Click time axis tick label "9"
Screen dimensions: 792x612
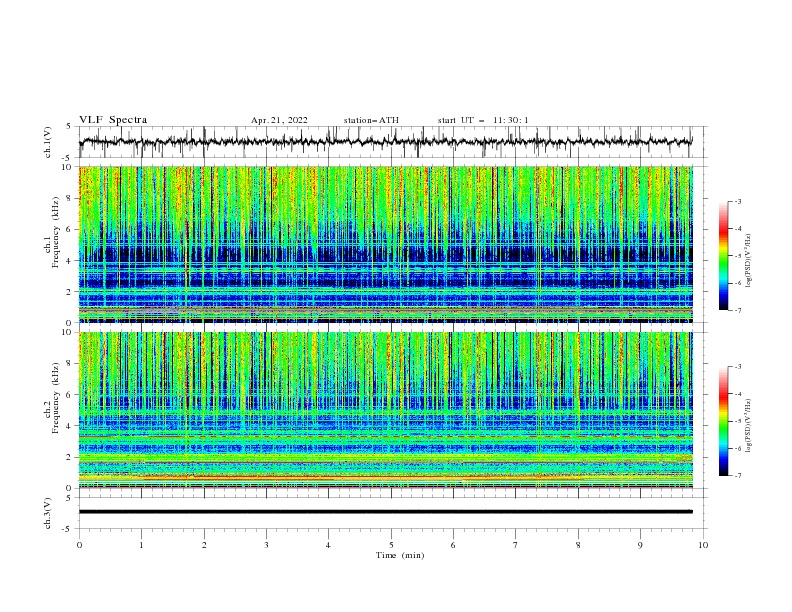pos(640,545)
